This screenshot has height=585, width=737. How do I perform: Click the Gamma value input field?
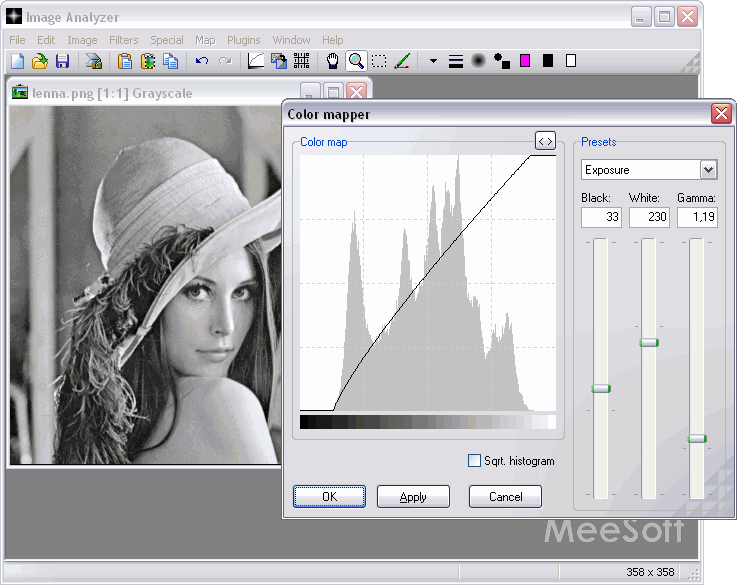(697, 217)
